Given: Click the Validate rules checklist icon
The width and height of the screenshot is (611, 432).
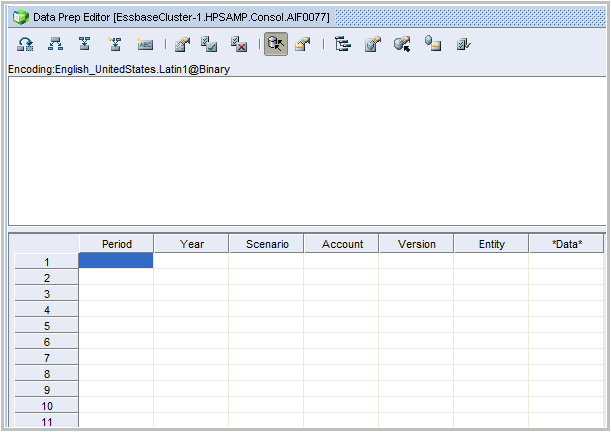Looking at the screenshot, I should point(463,44).
